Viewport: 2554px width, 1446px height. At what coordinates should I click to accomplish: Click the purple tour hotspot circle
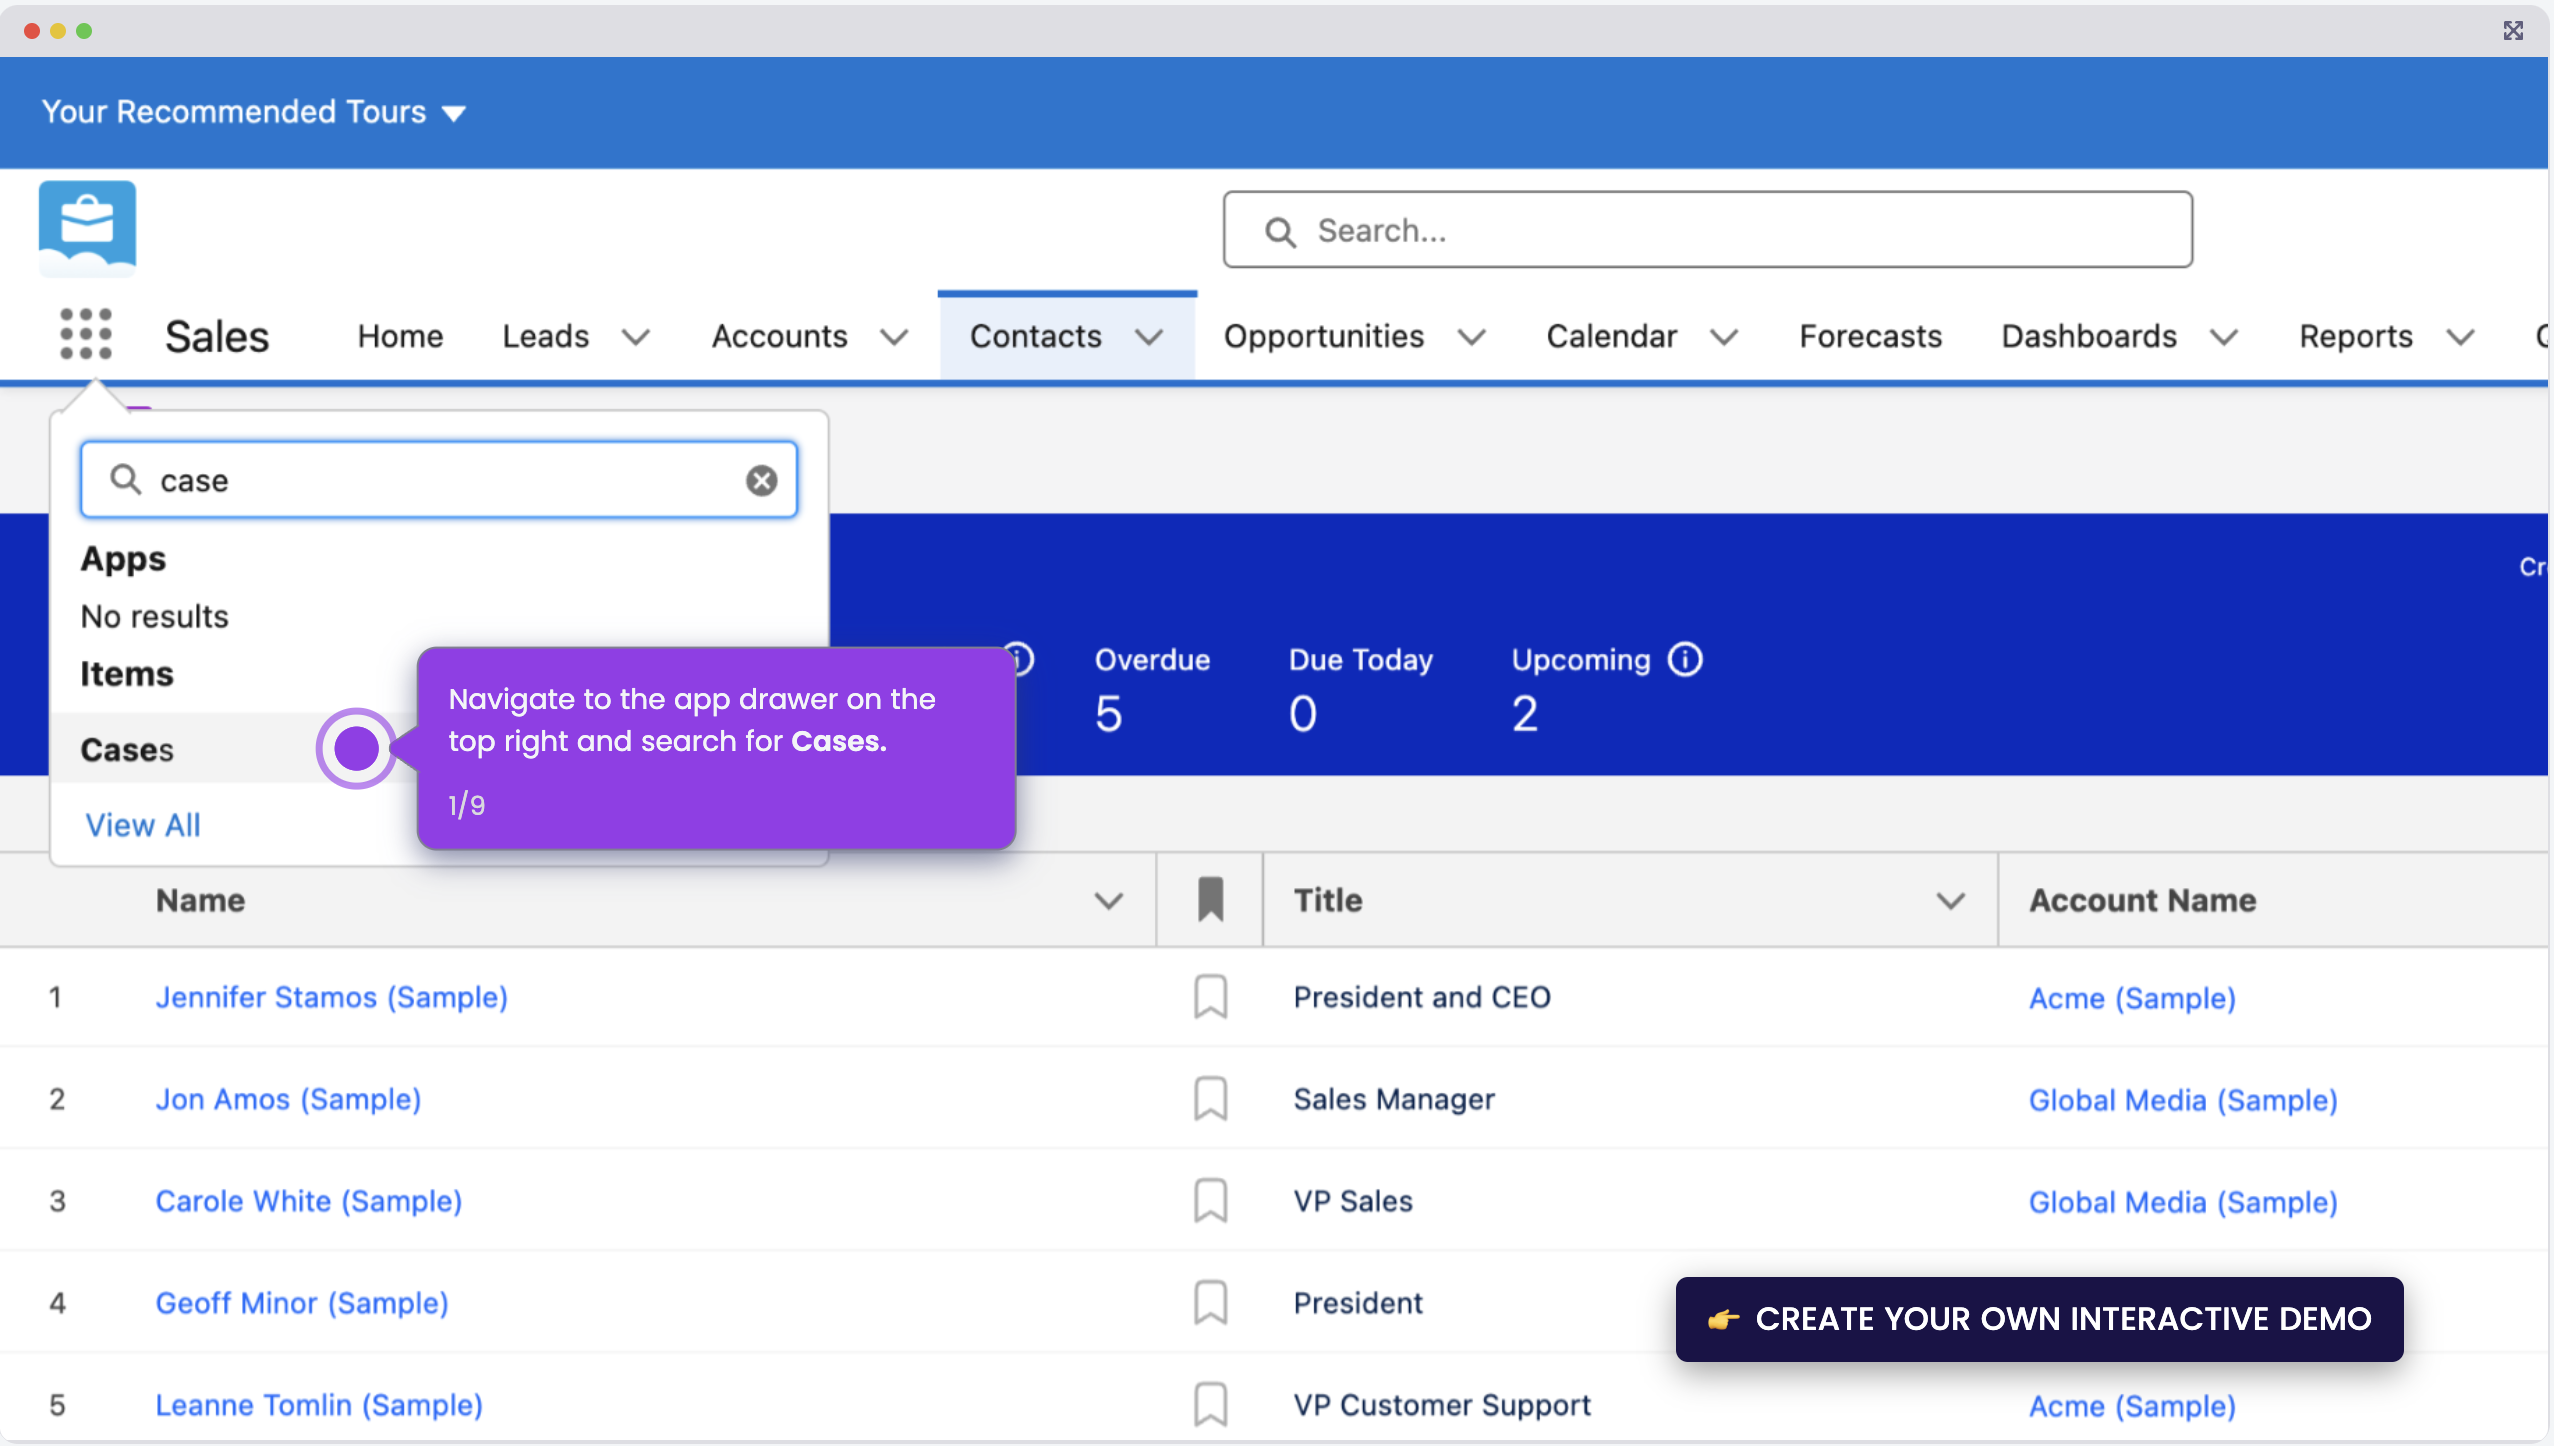[x=355, y=748]
